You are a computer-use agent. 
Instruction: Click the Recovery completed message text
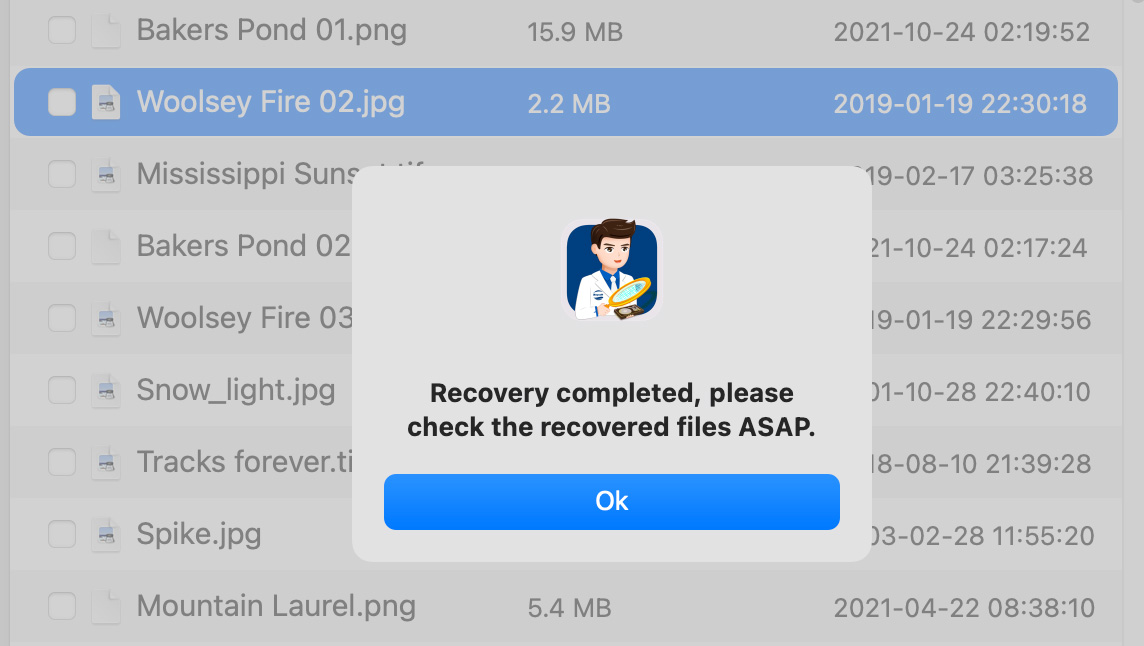[x=611, y=410]
